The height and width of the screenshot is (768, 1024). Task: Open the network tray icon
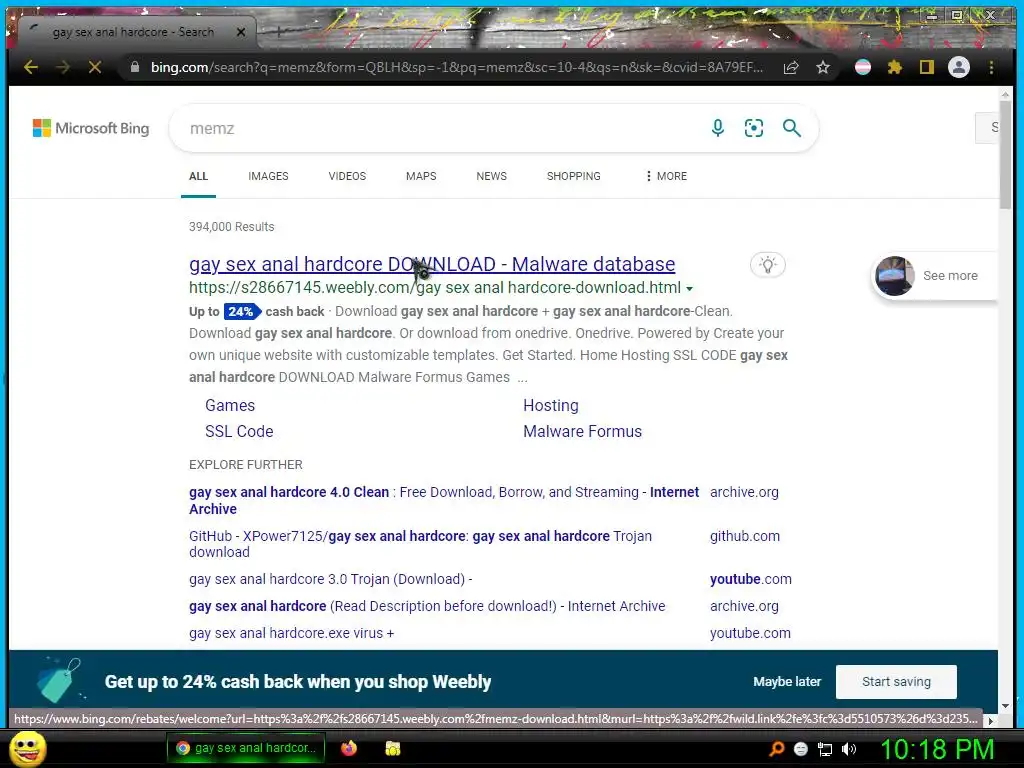click(825, 749)
